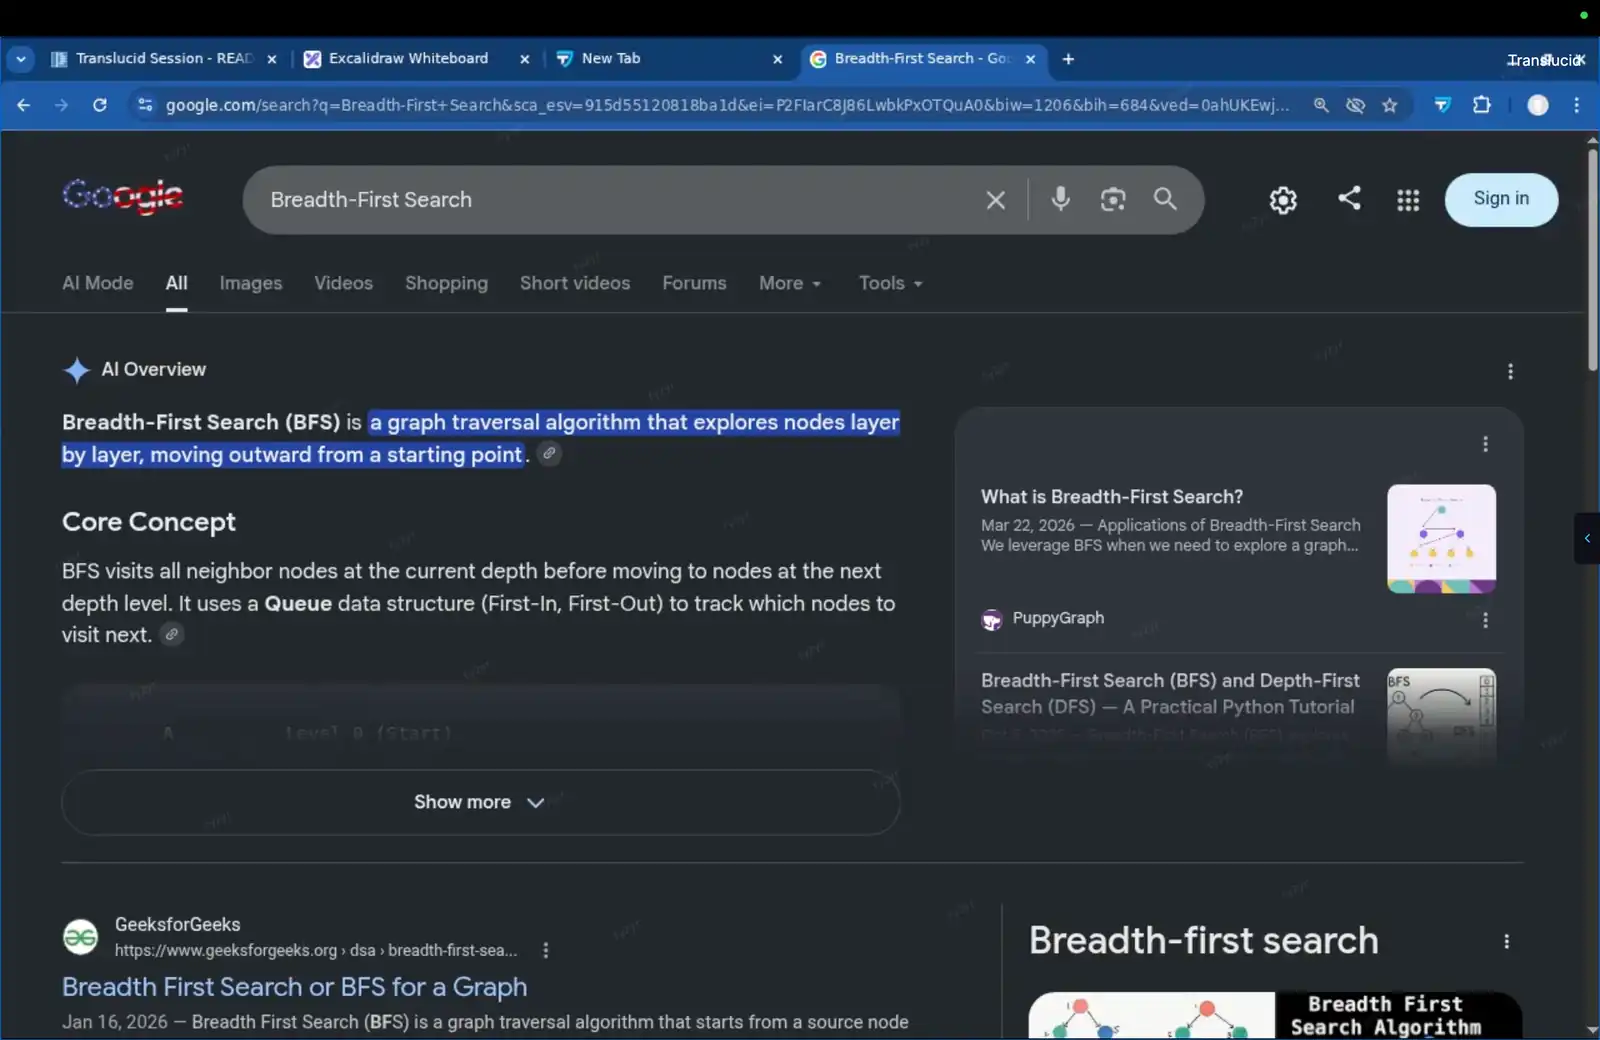Switch to Excalidraw Whiteboard browser tab
The image size is (1600, 1040).
tap(408, 59)
